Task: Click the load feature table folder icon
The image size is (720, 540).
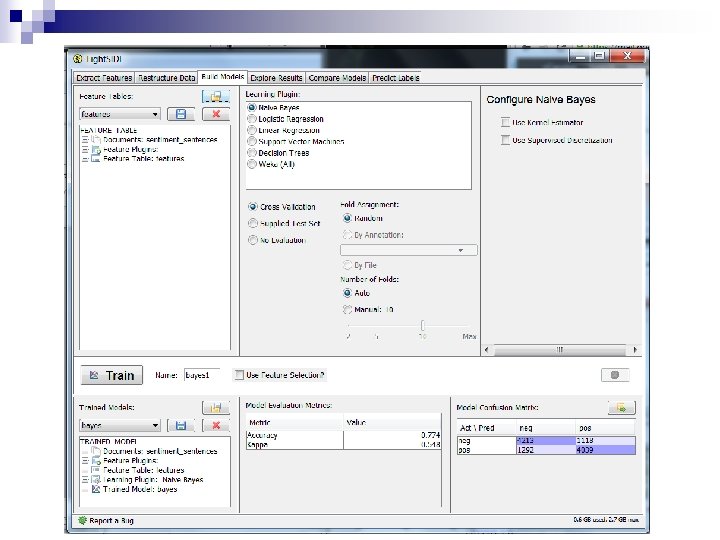Action: click(216, 96)
